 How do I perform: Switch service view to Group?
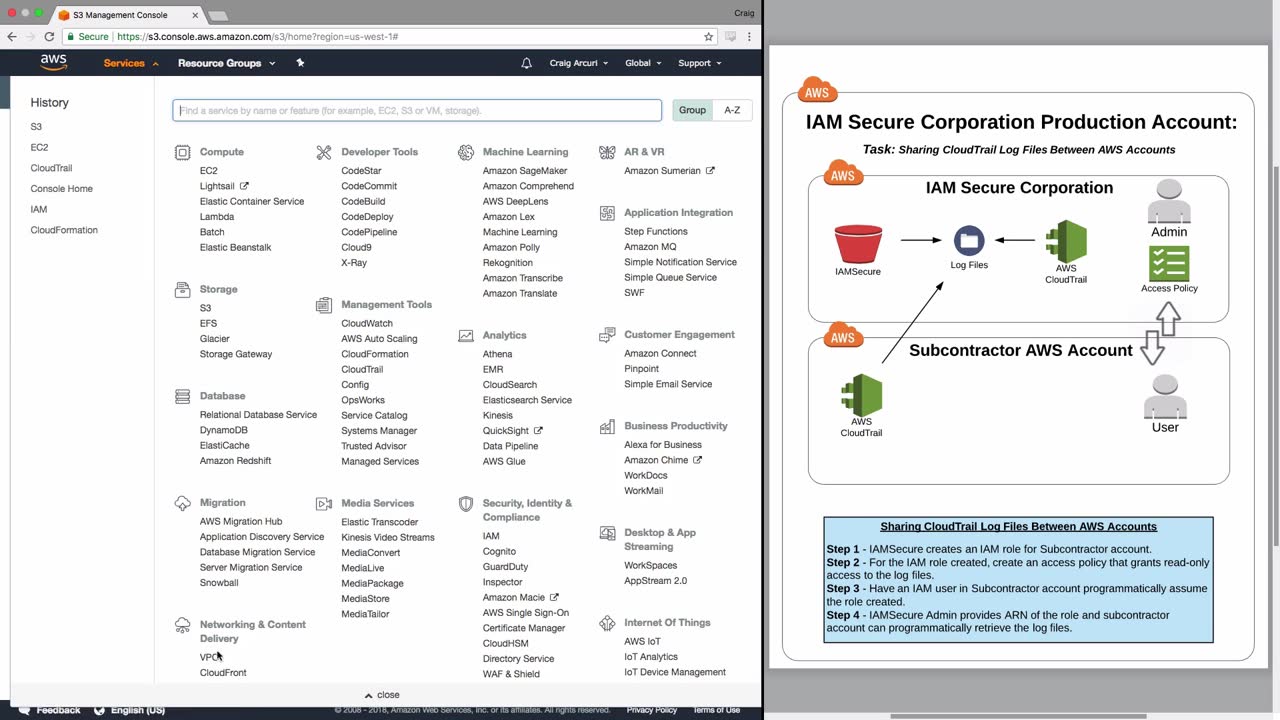692,110
